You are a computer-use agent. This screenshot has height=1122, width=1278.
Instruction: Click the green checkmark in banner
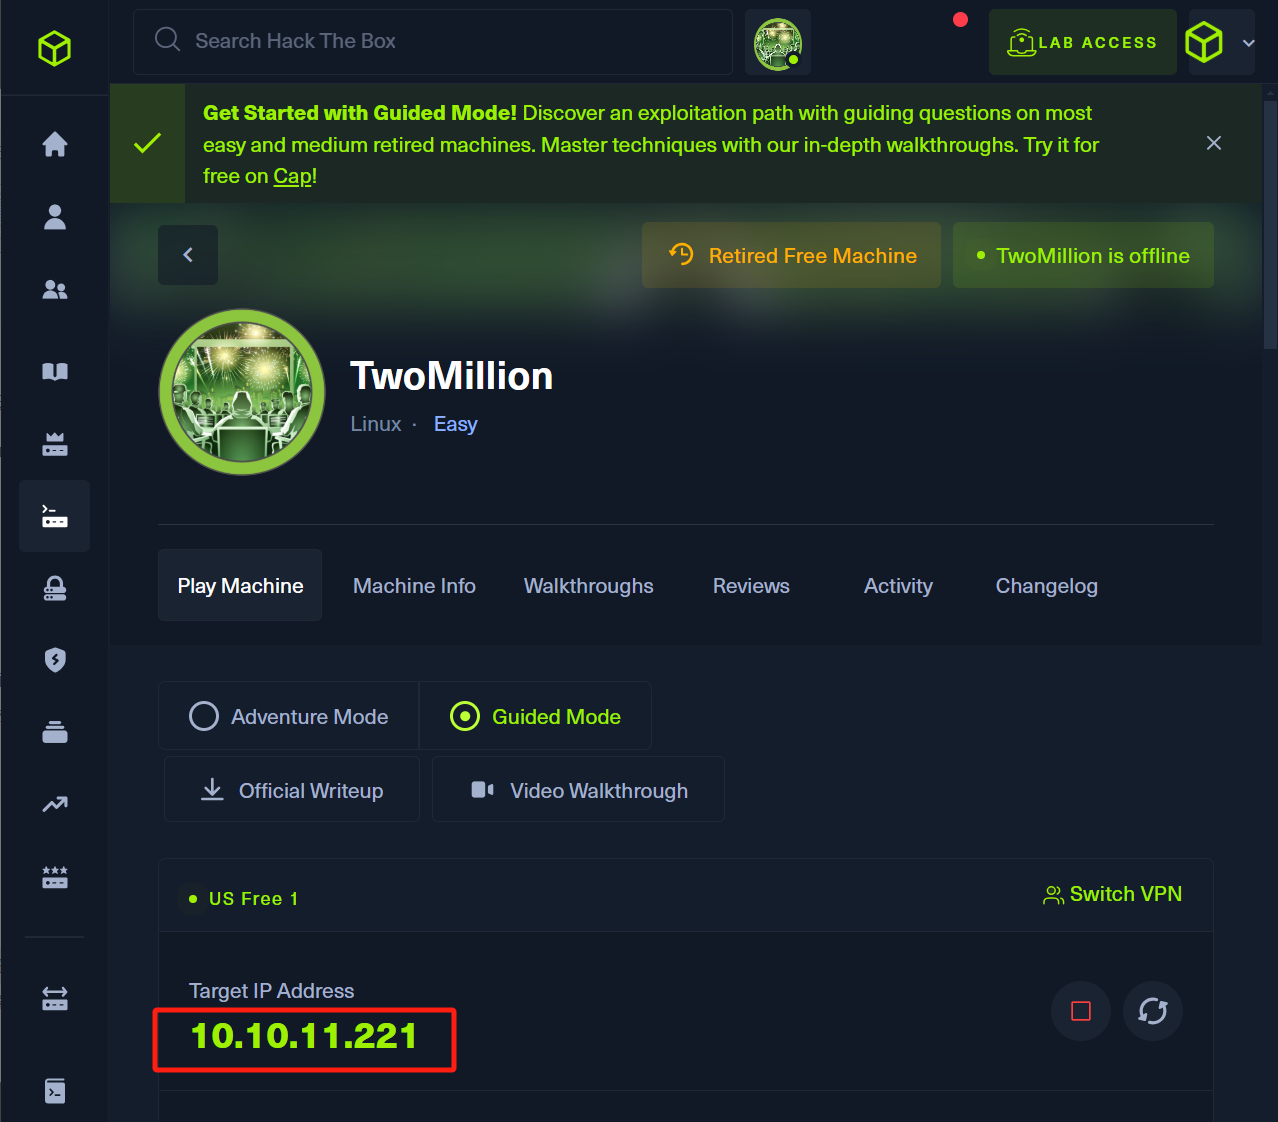pos(148,143)
